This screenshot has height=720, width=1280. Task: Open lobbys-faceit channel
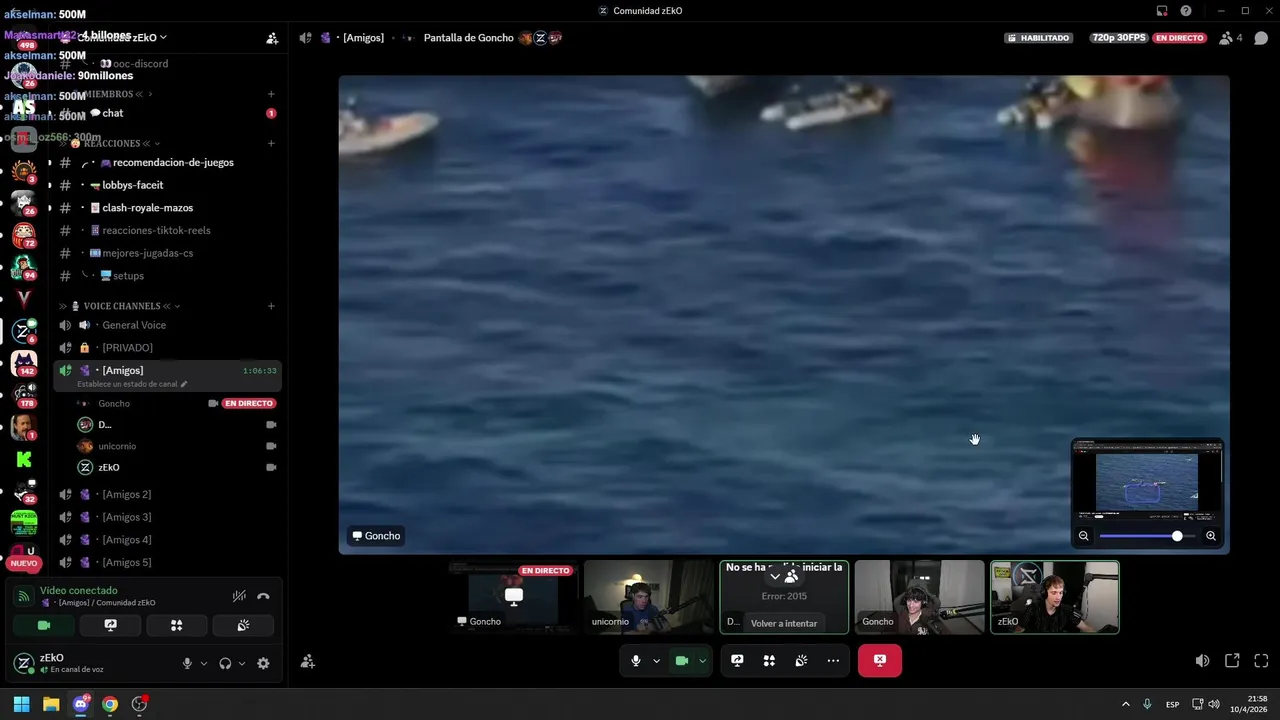click(167, 185)
